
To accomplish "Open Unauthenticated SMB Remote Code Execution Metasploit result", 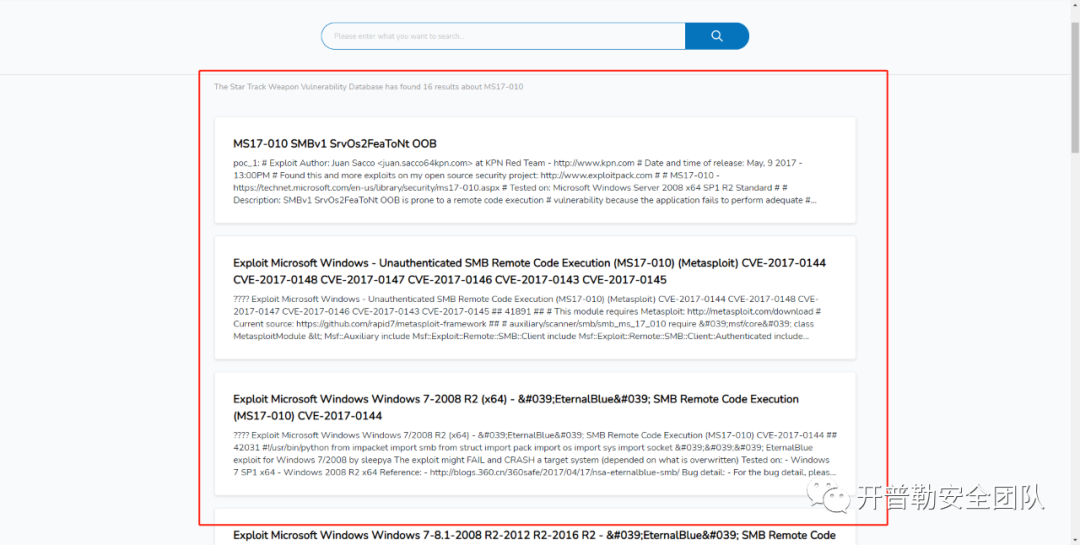I will (529, 271).
